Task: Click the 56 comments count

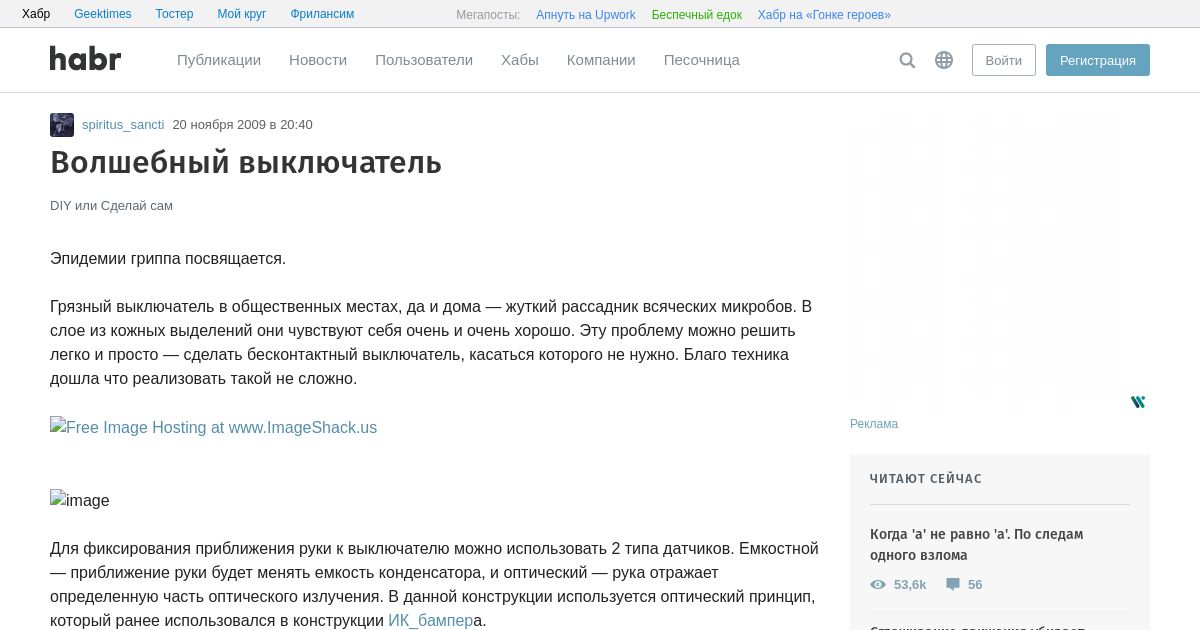Action: point(975,585)
